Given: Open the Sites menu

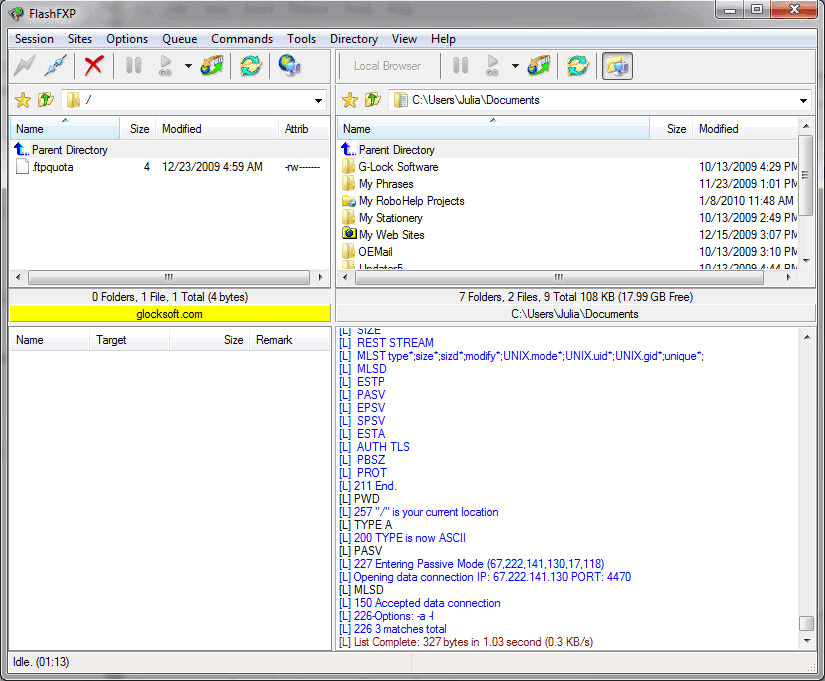Looking at the screenshot, I should pos(80,39).
